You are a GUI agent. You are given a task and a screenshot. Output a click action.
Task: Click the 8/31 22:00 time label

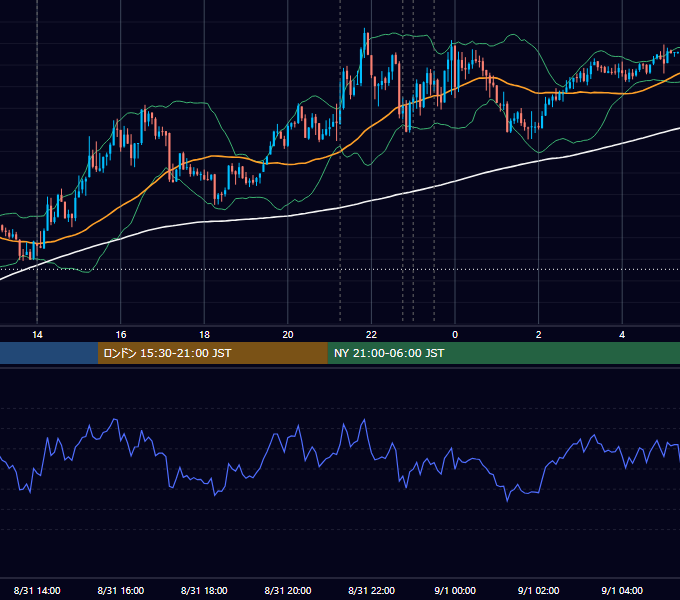[x=372, y=590]
